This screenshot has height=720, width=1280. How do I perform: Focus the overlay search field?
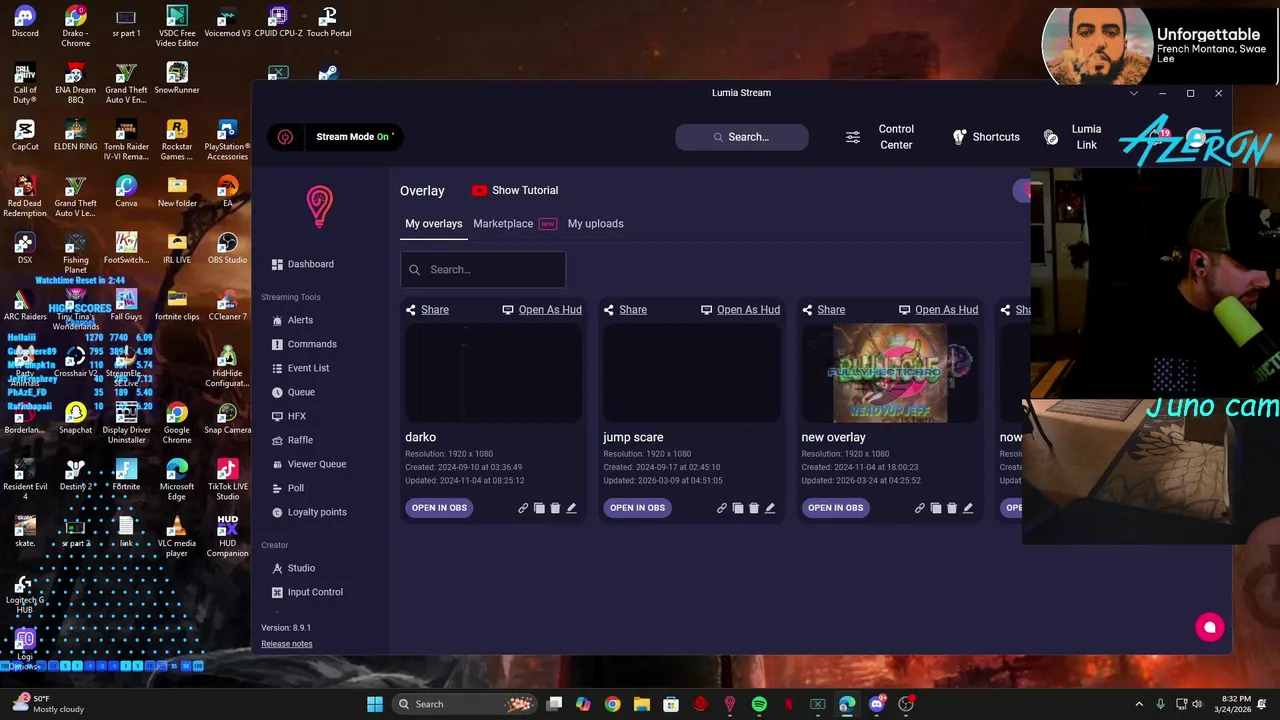483,270
